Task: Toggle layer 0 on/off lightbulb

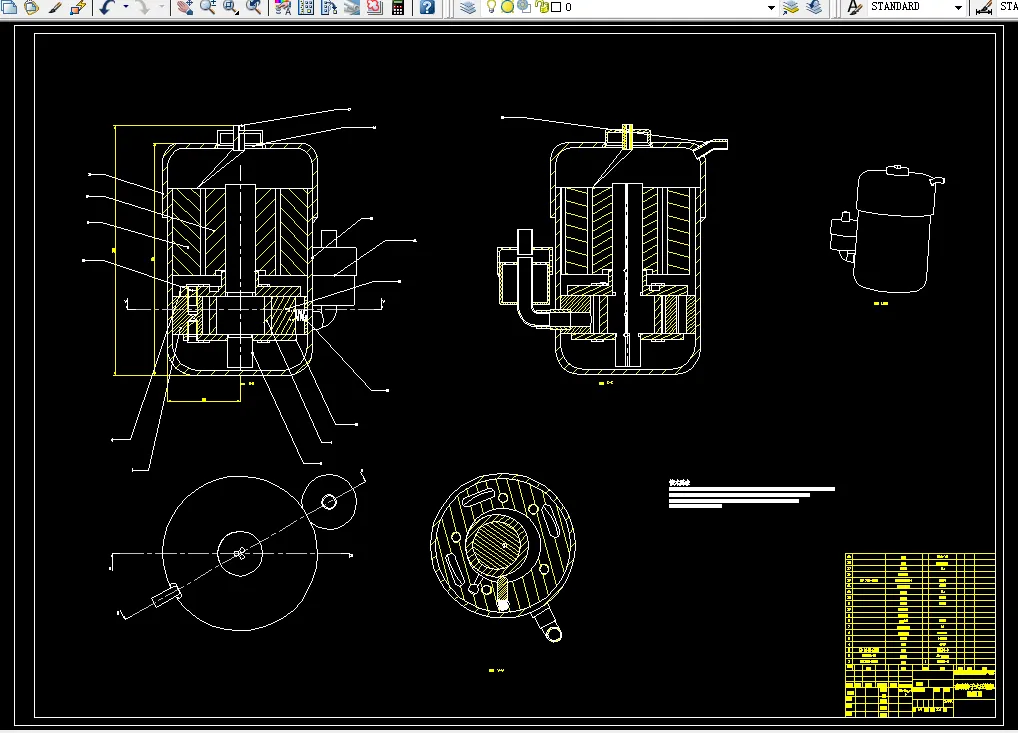Action: [491, 7]
